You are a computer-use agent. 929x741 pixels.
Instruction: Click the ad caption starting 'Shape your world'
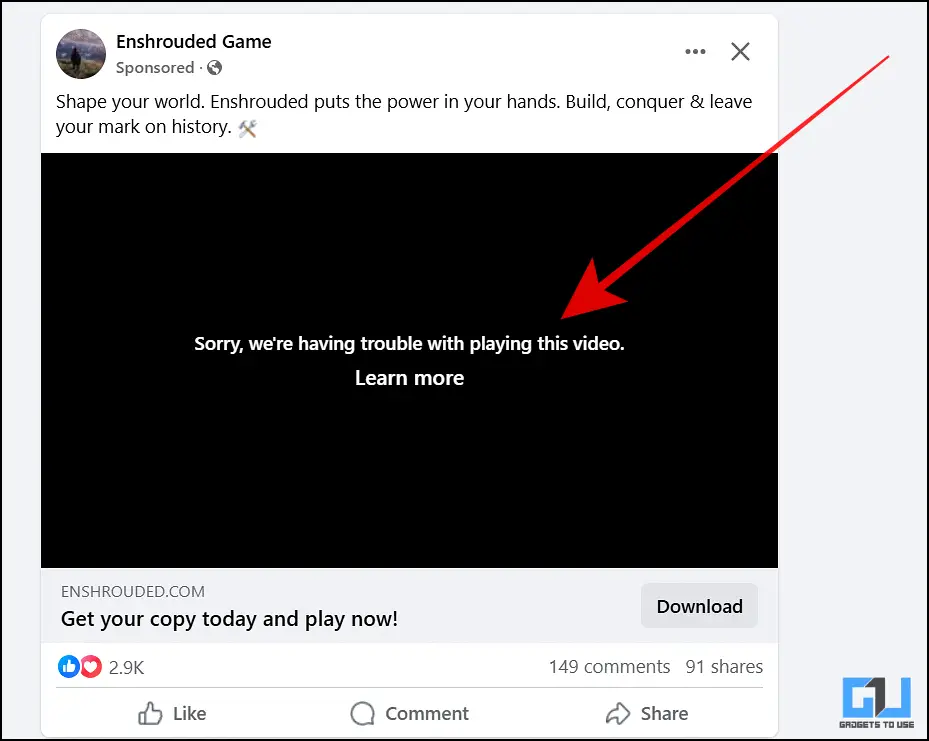[x=404, y=114]
